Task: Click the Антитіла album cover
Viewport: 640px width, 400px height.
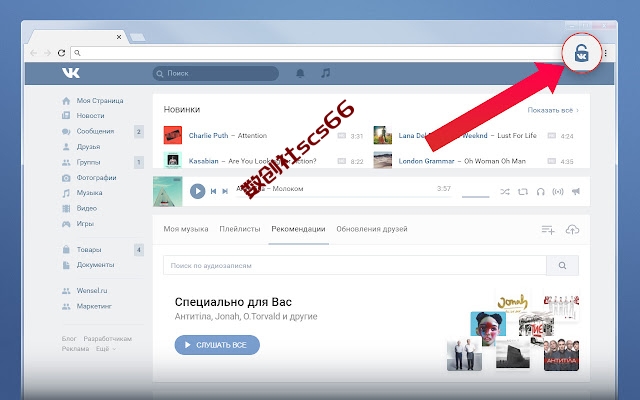Action: tap(561, 354)
